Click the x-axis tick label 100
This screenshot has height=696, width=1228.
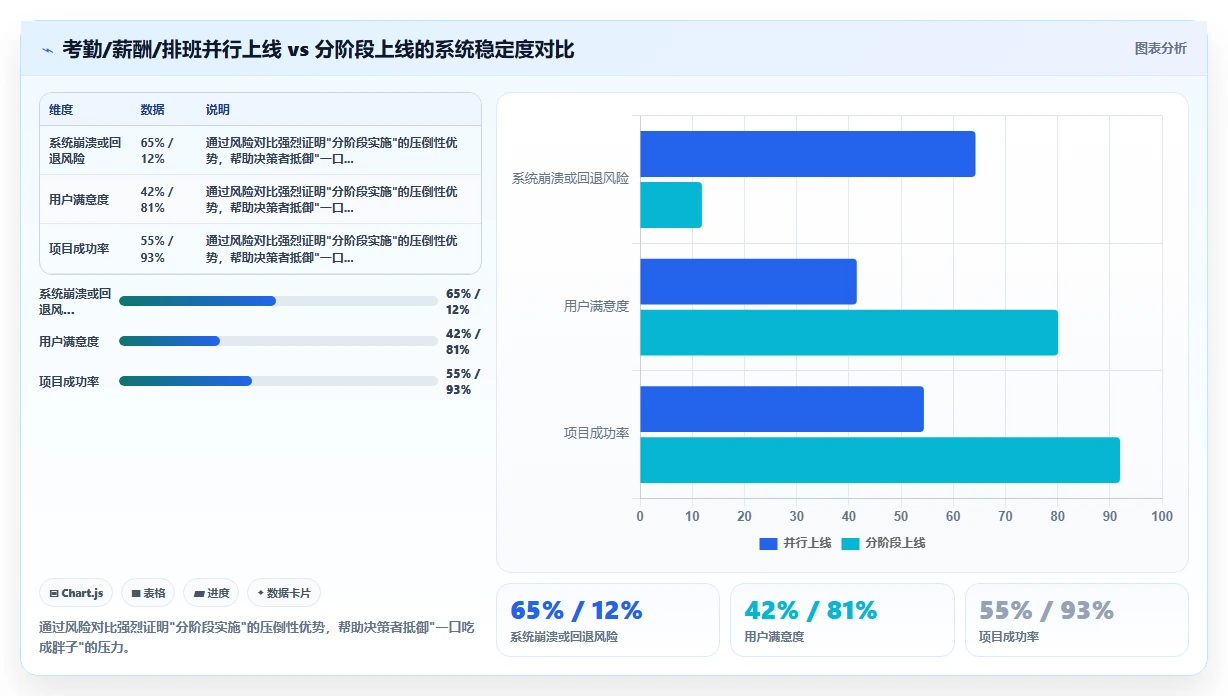click(x=1162, y=517)
